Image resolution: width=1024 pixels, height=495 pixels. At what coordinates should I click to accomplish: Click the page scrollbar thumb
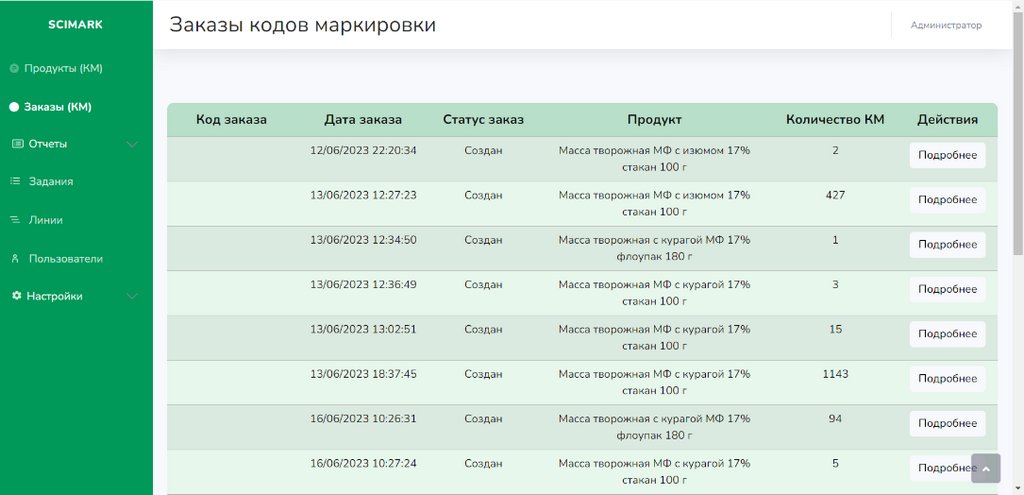coord(1018,131)
